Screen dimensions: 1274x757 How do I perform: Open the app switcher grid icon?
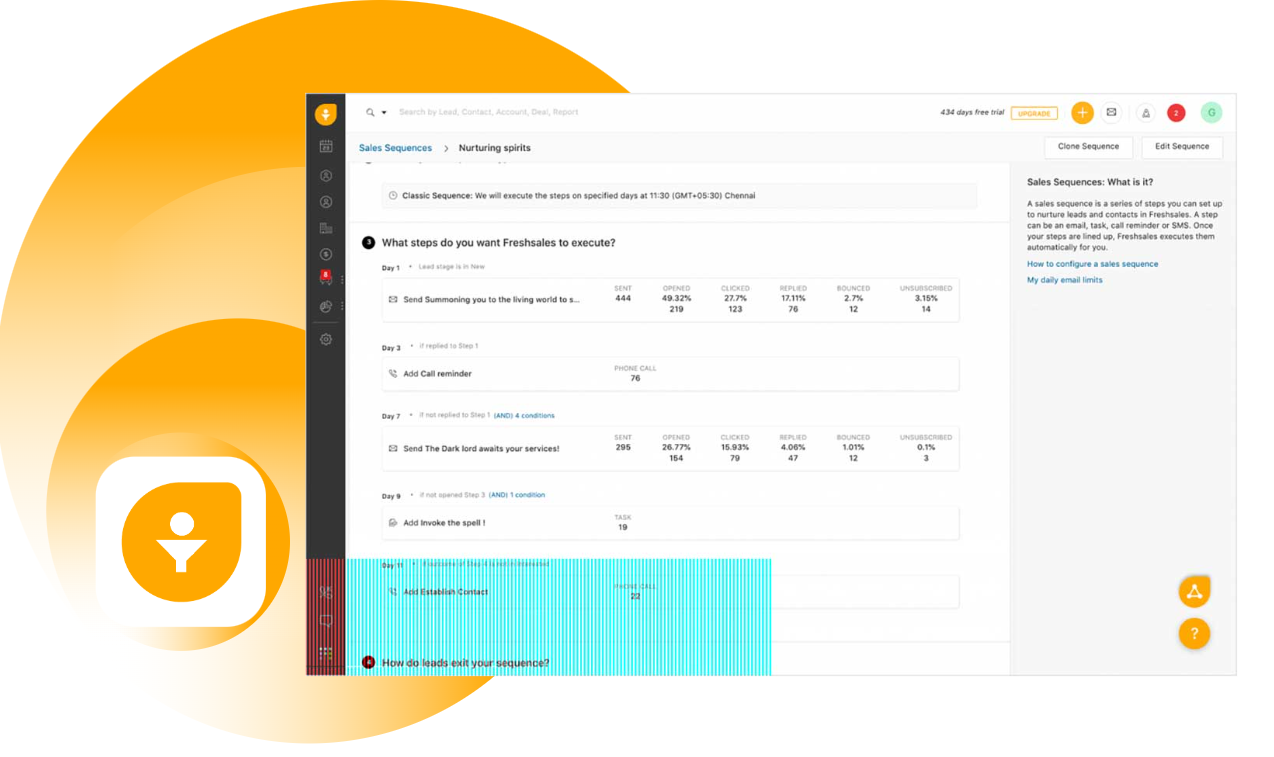click(x=326, y=654)
